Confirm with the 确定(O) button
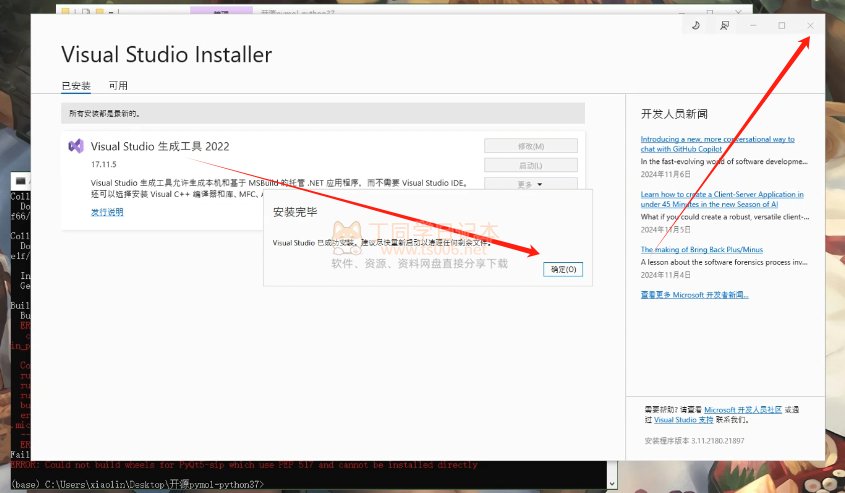The height and width of the screenshot is (493, 845). (x=563, y=269)
